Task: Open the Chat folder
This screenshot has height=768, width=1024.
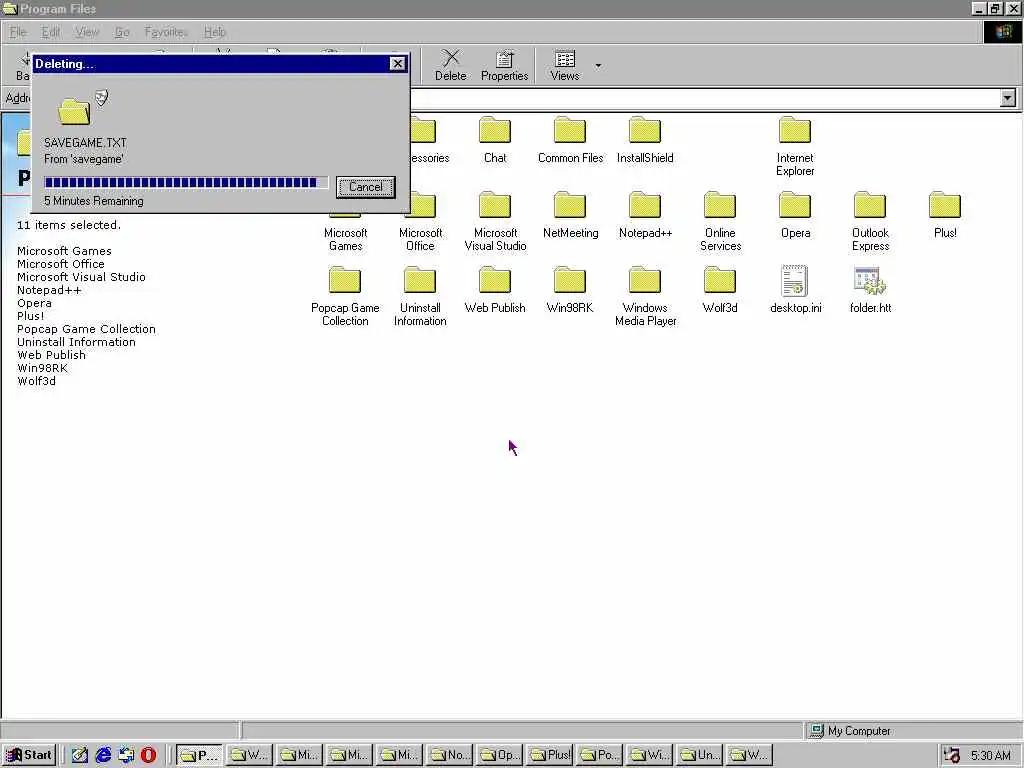Action: 495,140
